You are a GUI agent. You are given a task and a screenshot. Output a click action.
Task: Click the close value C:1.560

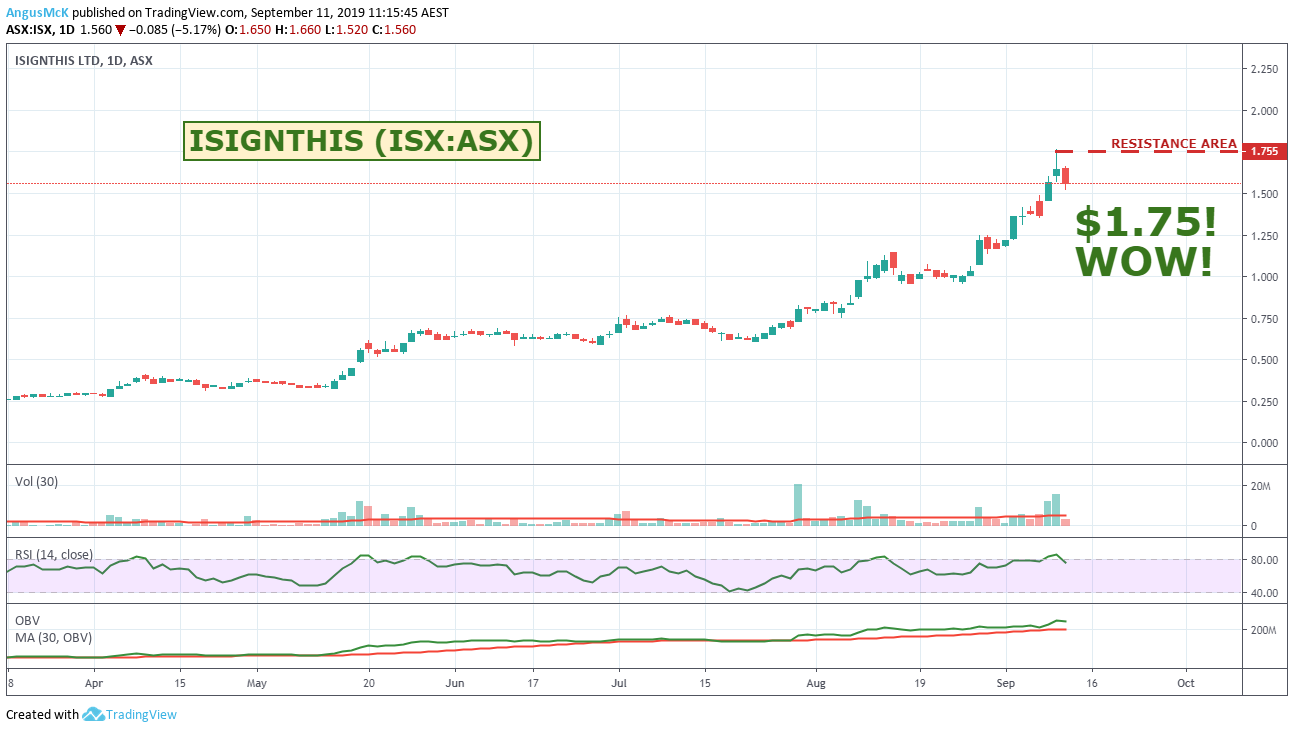pos(394,30)
